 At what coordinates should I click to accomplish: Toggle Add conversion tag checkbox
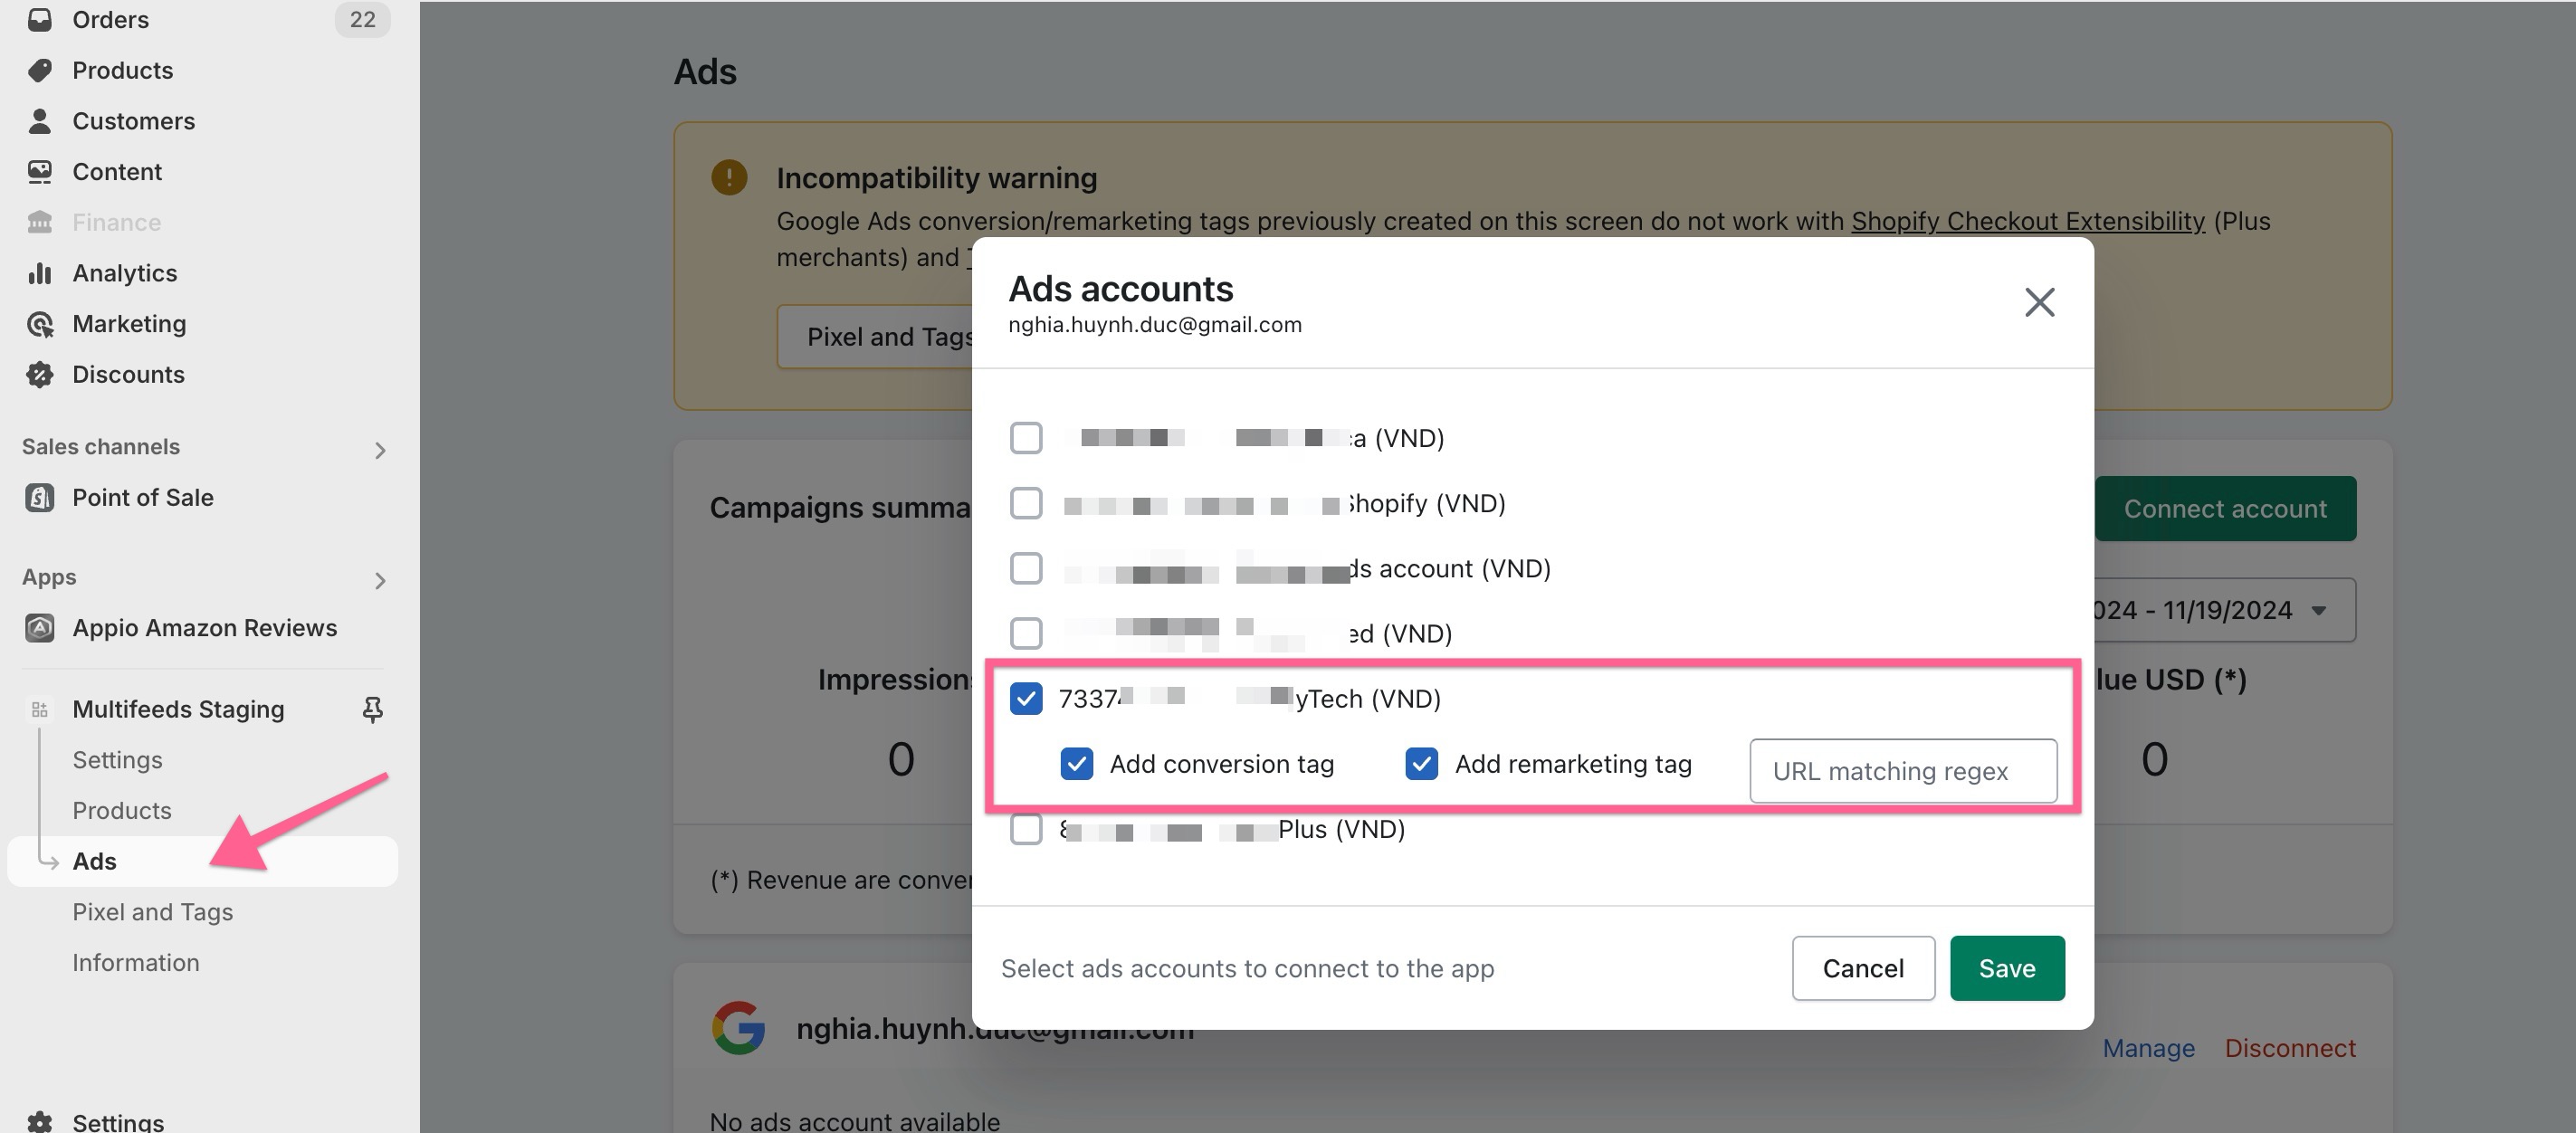tap(1076, 763)
